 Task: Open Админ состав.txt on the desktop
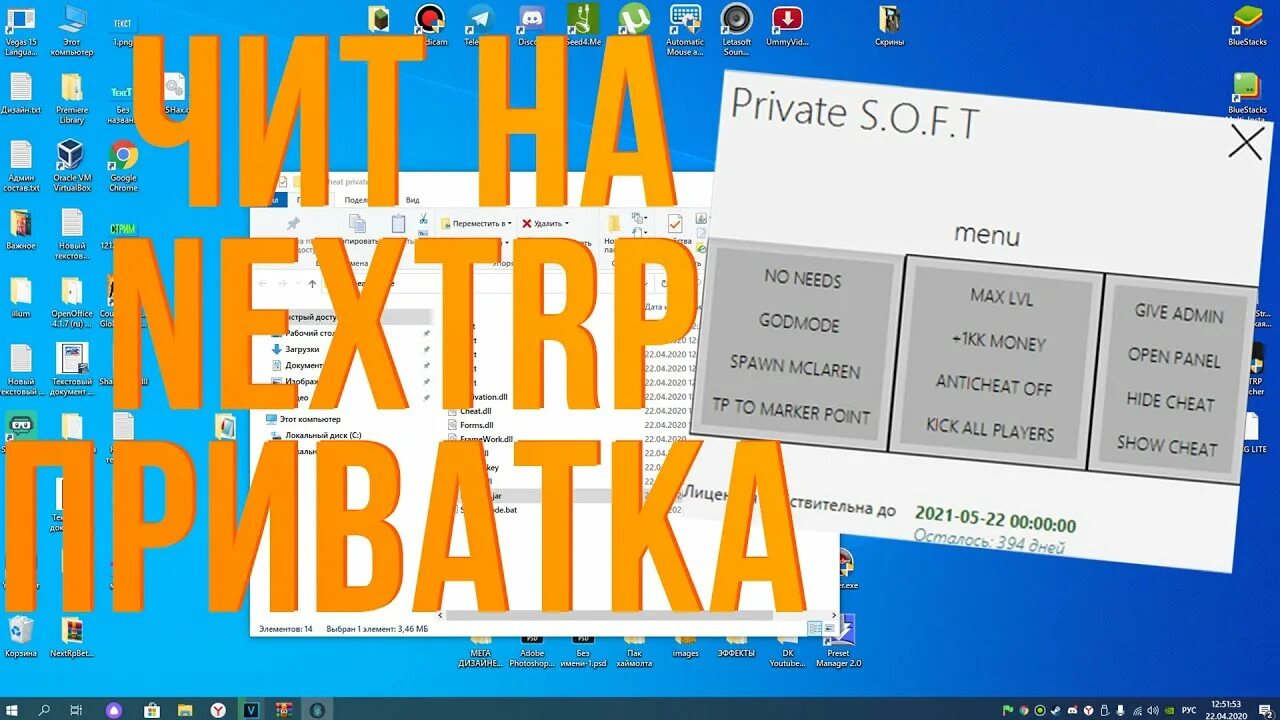(x=21, y=166)
